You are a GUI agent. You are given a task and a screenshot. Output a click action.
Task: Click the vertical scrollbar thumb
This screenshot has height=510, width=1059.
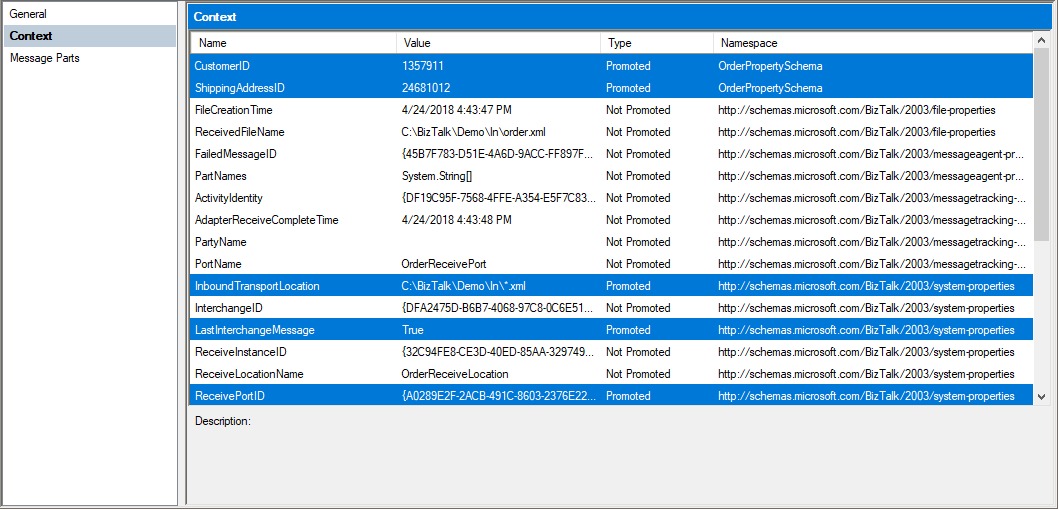[x=1041, y=145]
